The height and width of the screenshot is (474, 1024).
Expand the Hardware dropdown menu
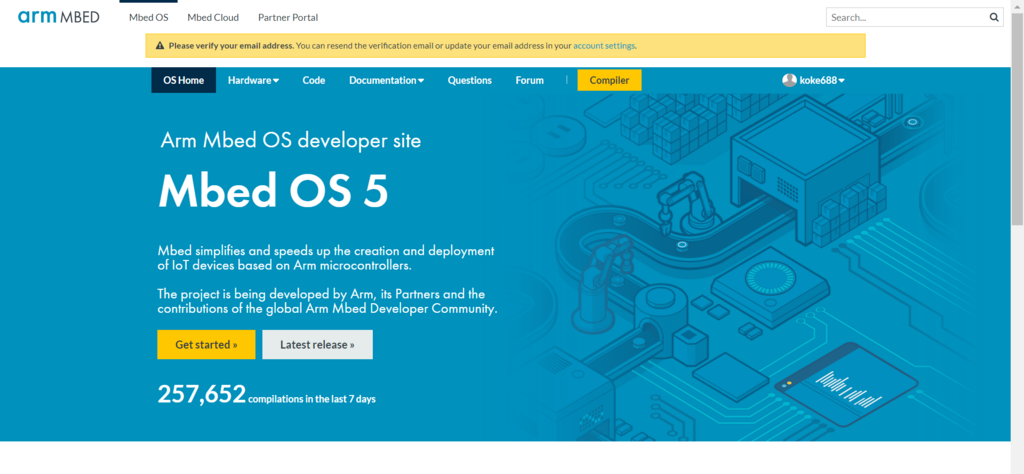[x=253, y=80]
